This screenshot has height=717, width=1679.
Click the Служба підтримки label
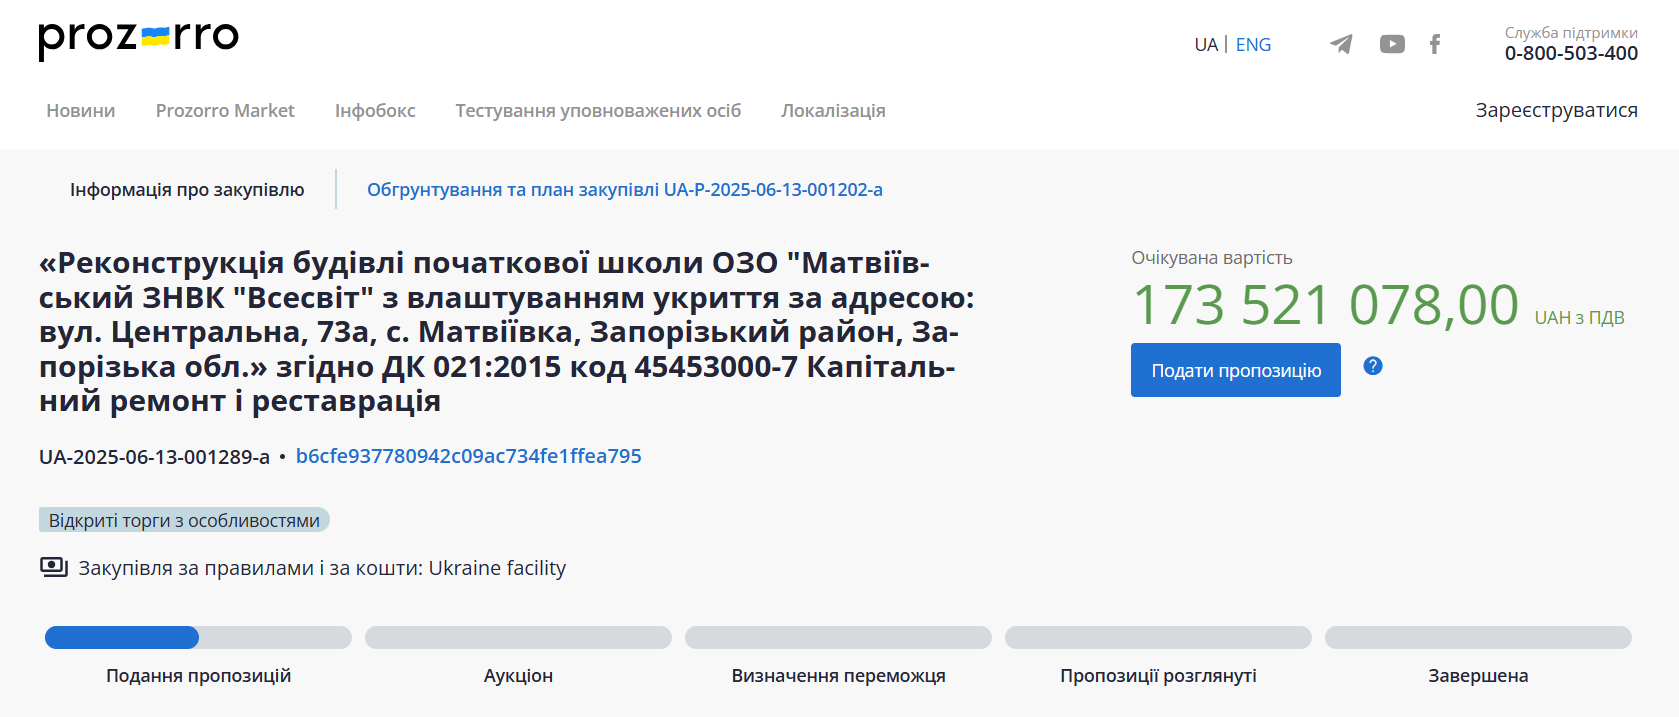coord(1571,33)
